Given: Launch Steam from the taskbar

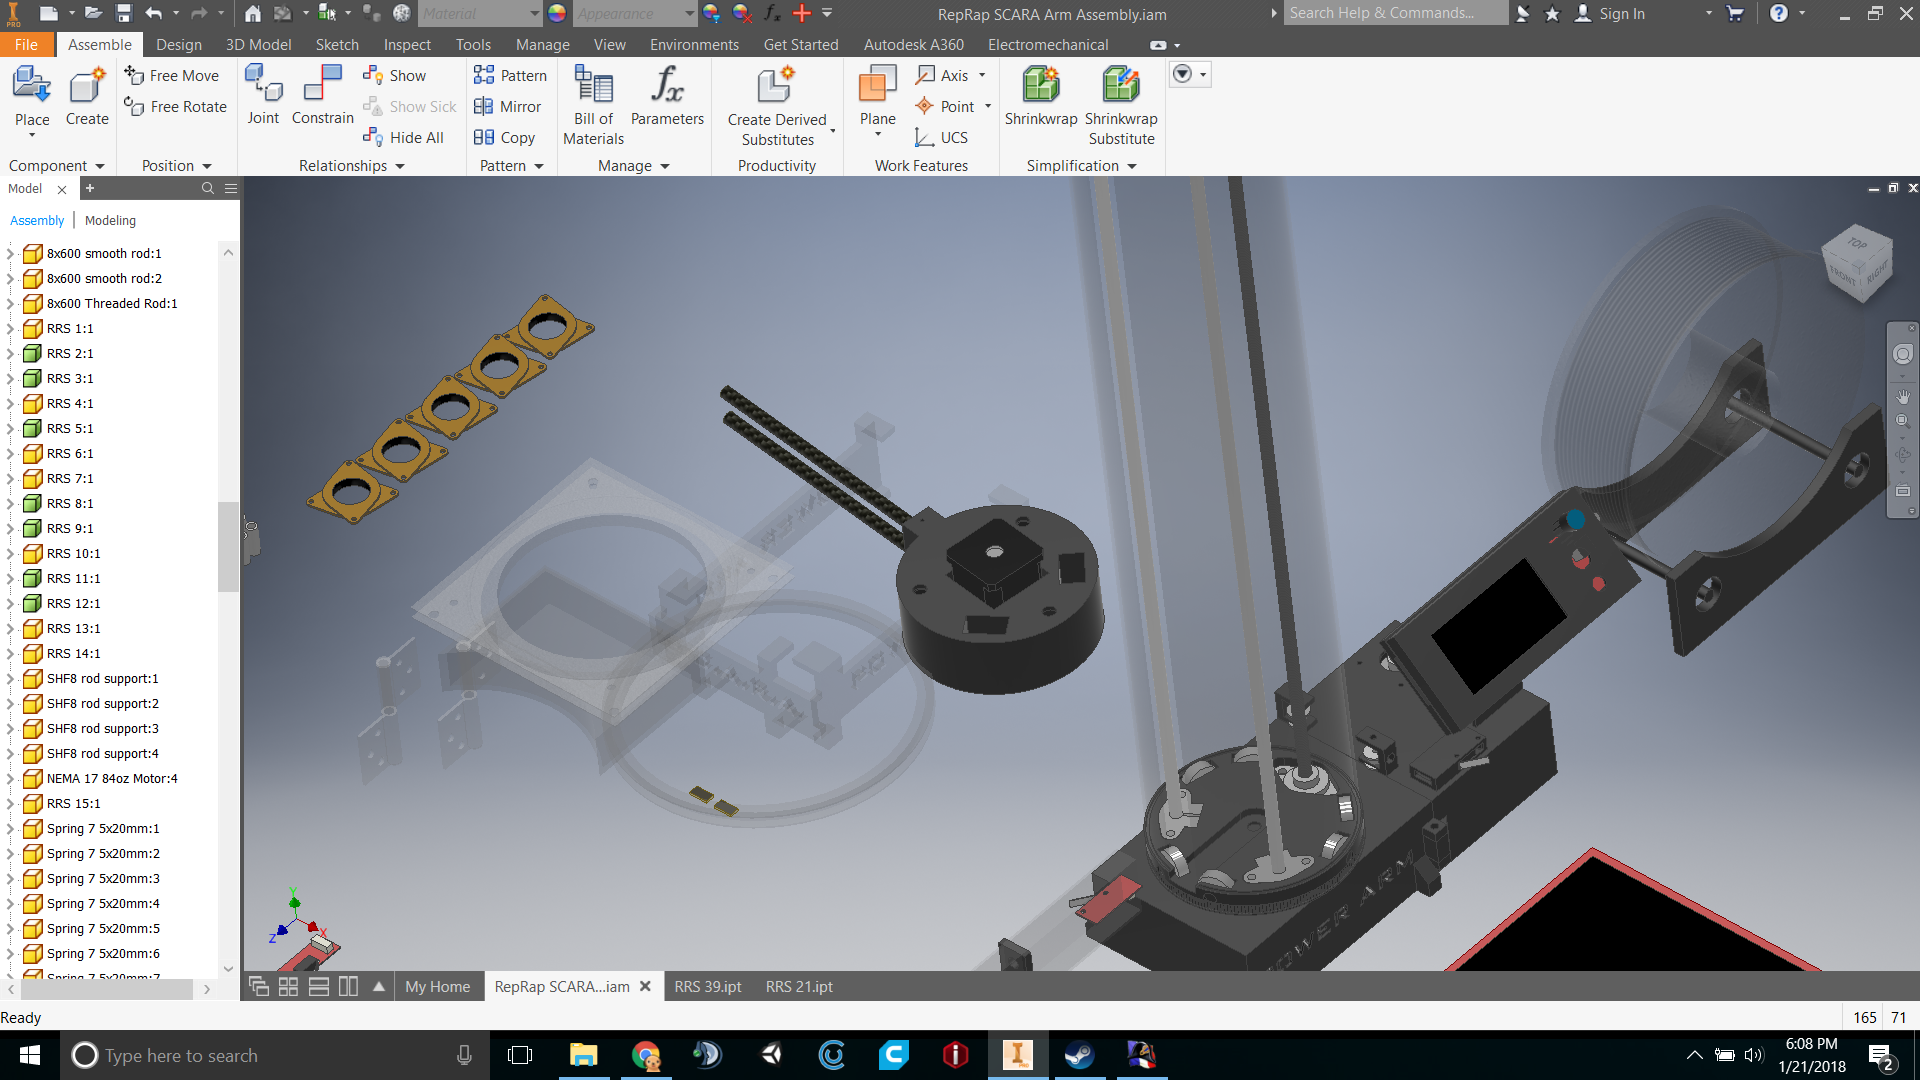Looking at the screenshot, I should [x=1080, y=1055].
